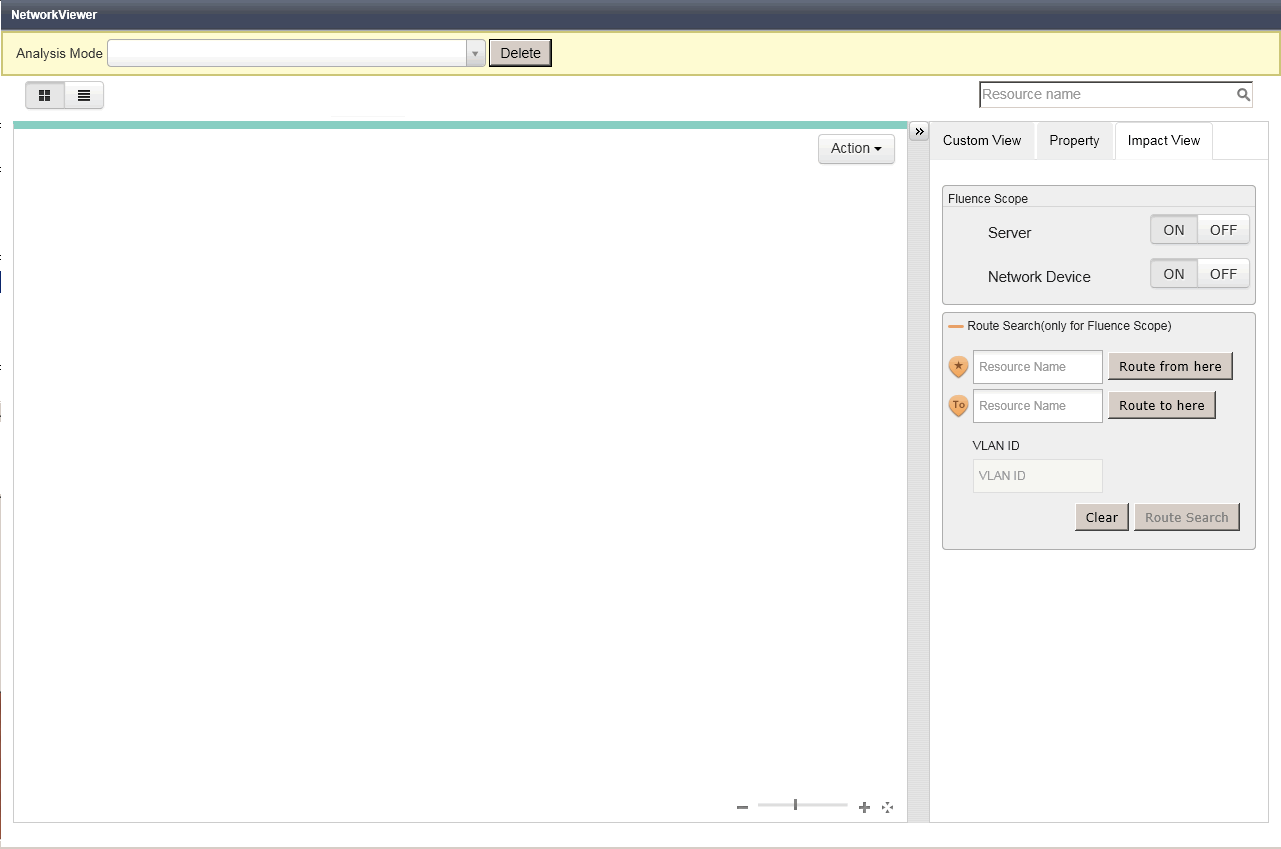Click the route destination 'To' marker icon
This screenshot has width=1281, height=849.
click(x=958, y=406)
